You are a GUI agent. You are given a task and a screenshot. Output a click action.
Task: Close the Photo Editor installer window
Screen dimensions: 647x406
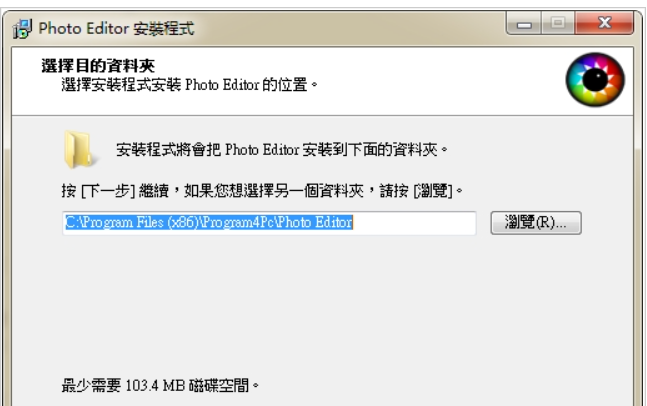604,23
